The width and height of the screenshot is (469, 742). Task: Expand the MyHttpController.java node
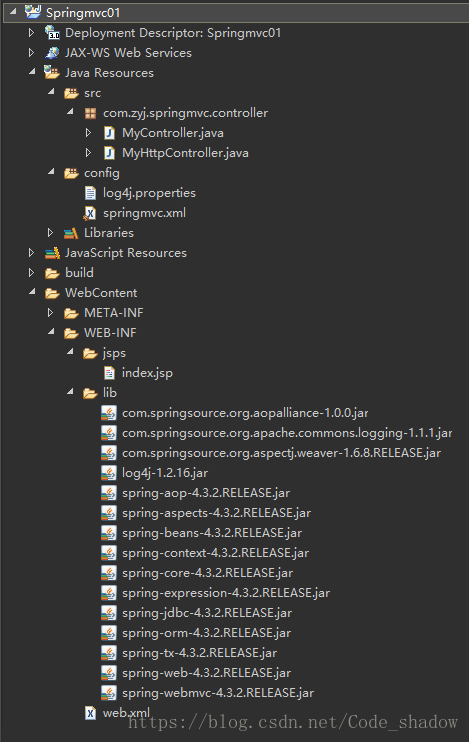pos(88,153)
